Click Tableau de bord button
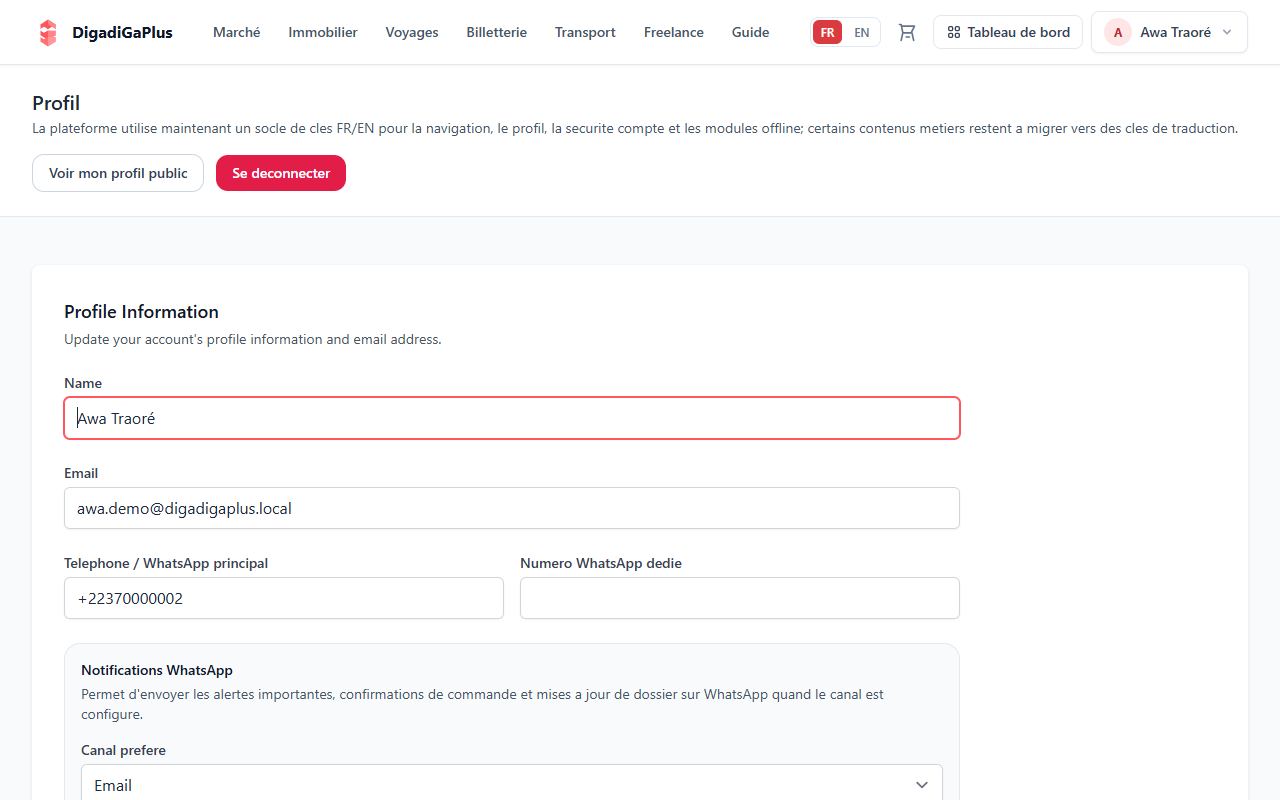 [1008, 32]
